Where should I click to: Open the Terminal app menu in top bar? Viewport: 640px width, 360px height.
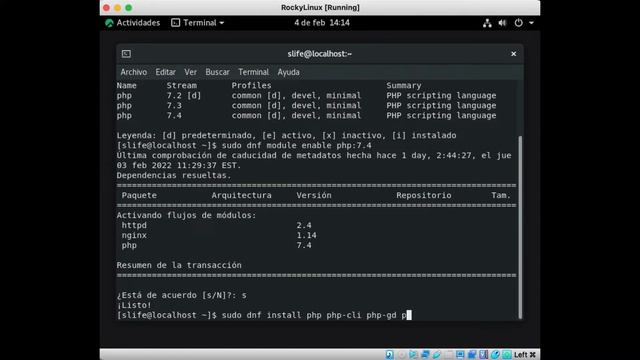[198, 23]
